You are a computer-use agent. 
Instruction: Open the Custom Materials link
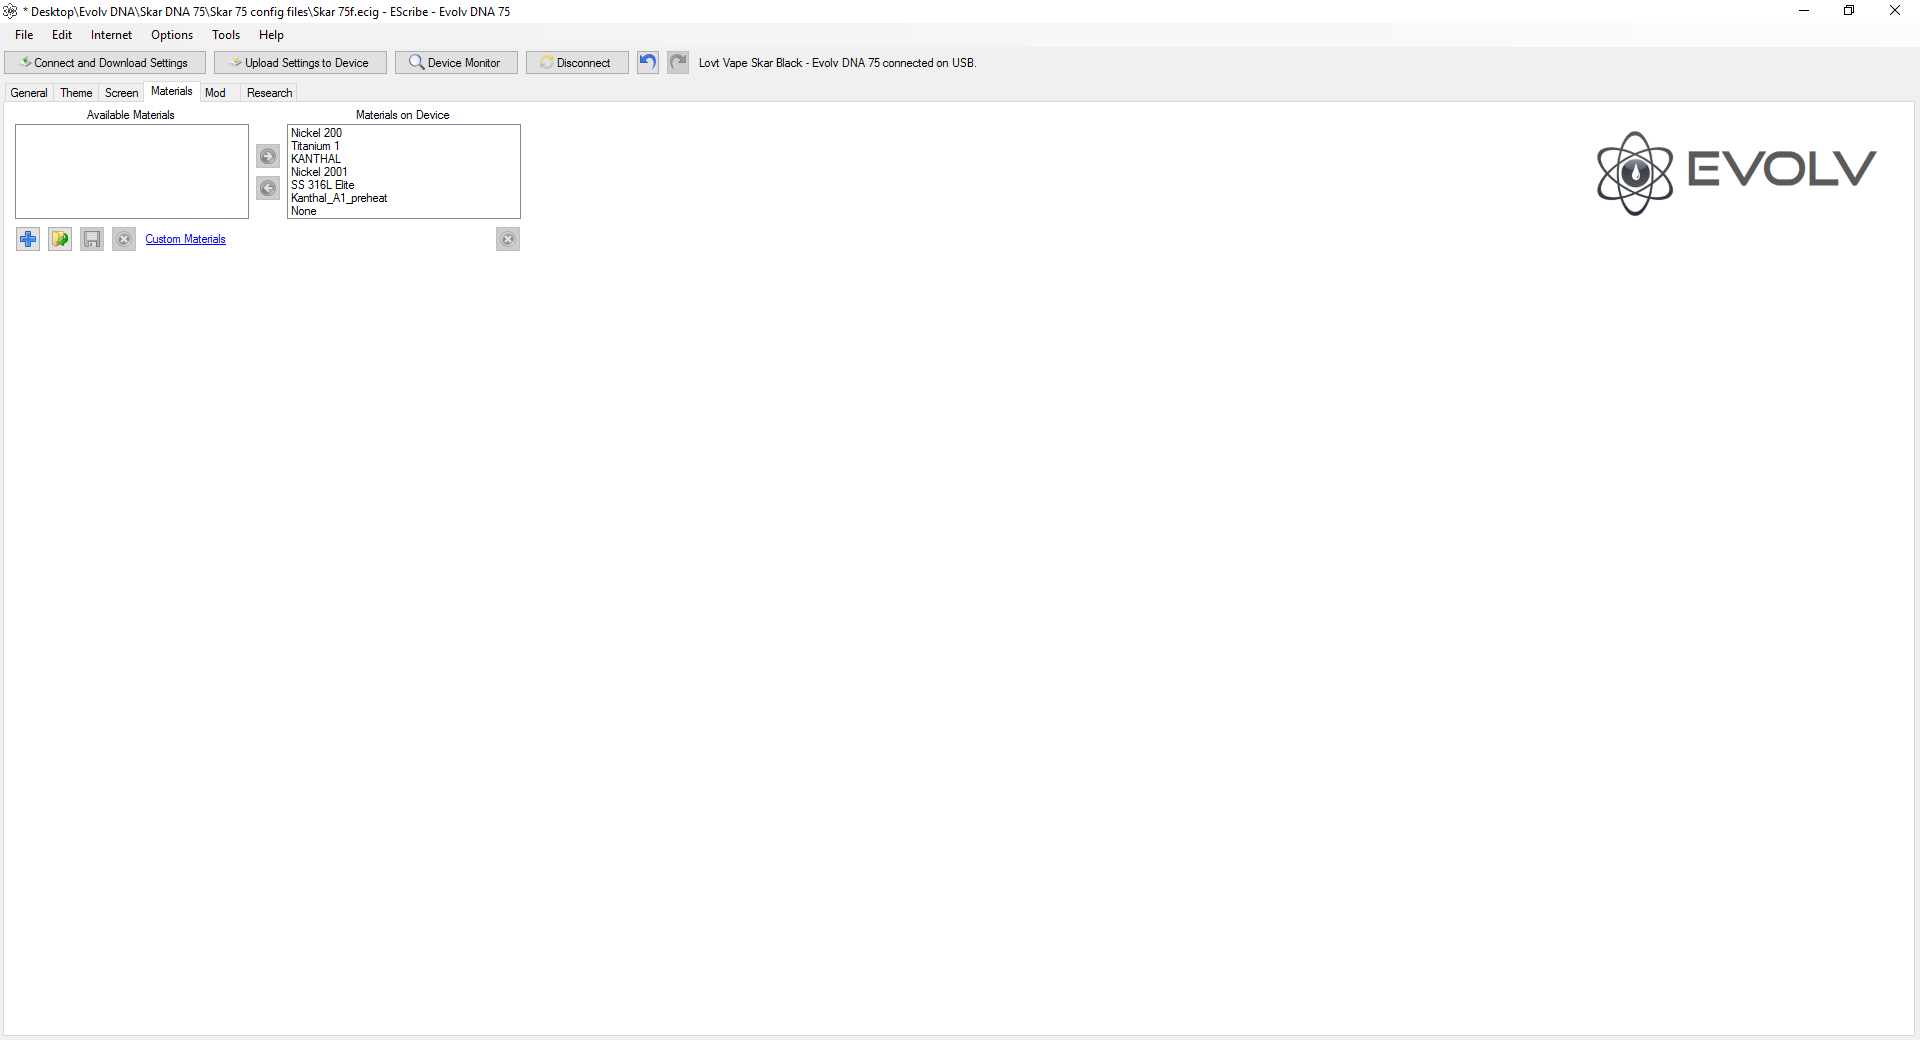[185, 239]
